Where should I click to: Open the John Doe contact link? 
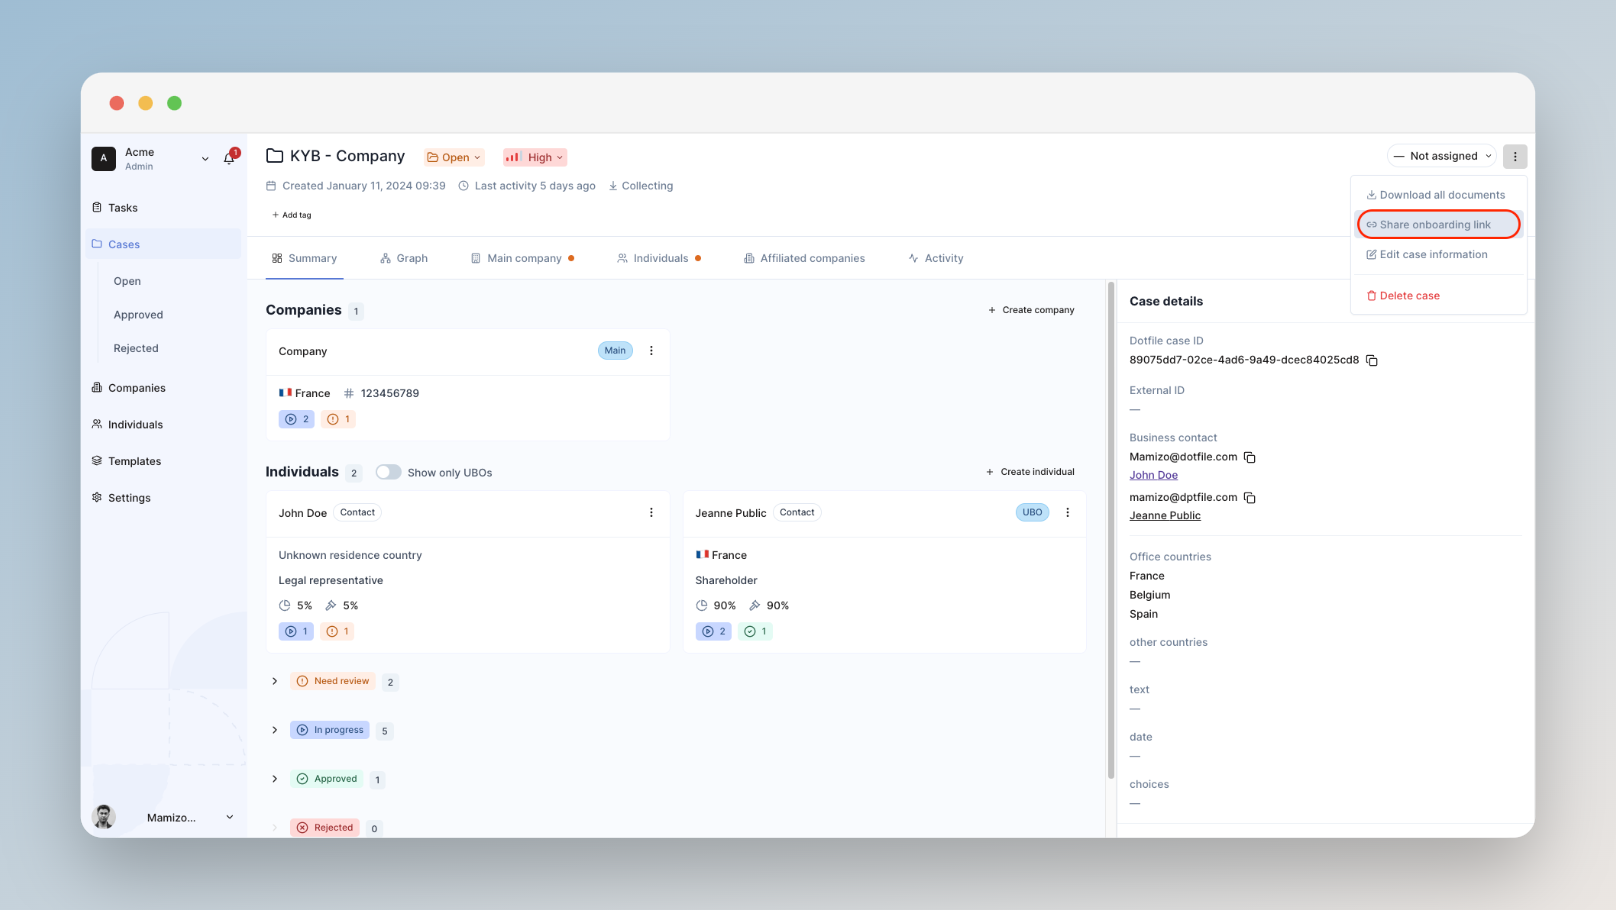click(x=1153, y=476)
